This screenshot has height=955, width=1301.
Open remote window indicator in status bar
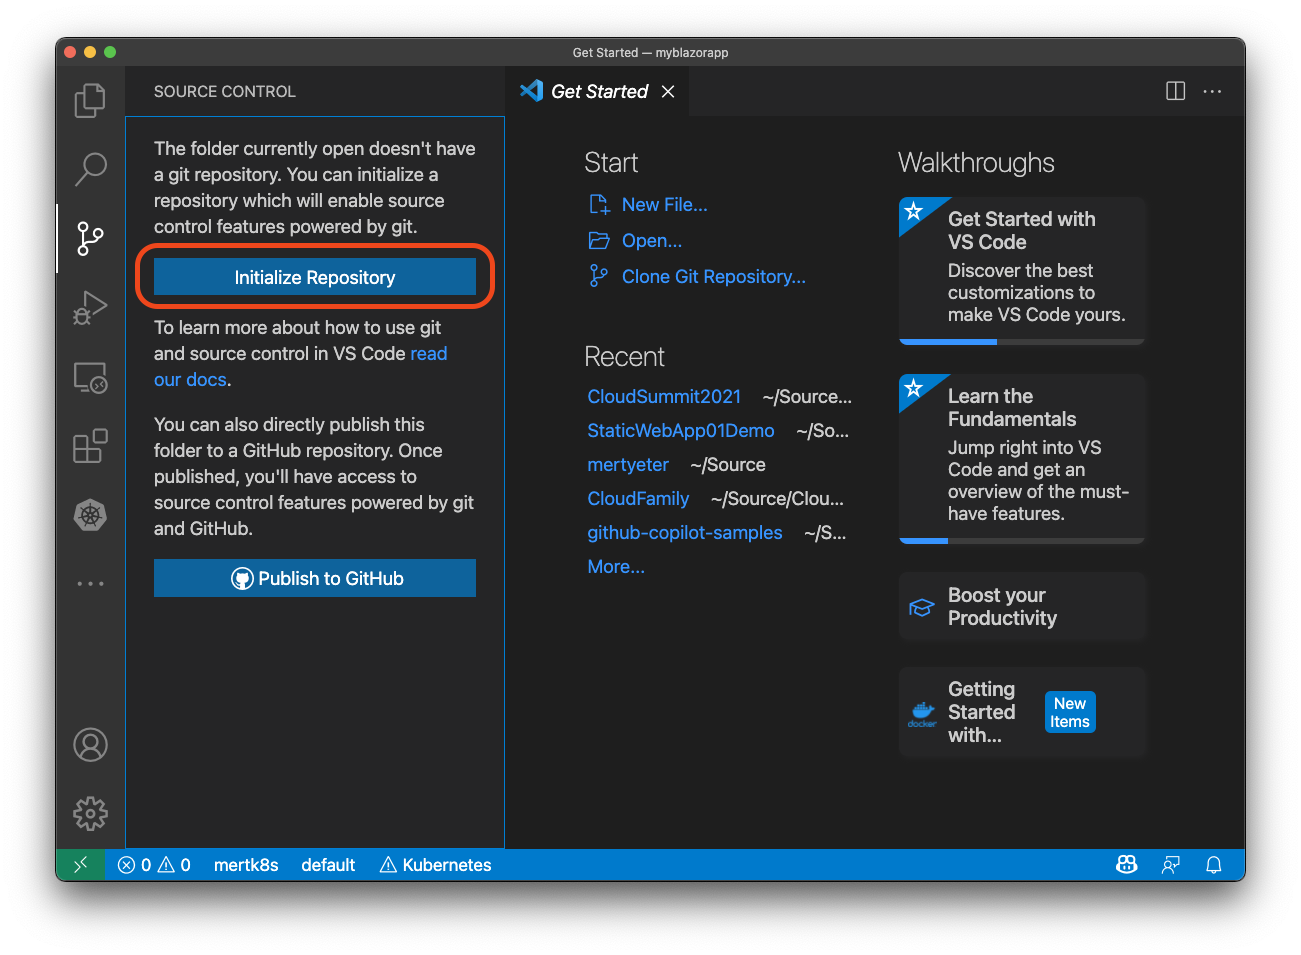tap(81, 865)
